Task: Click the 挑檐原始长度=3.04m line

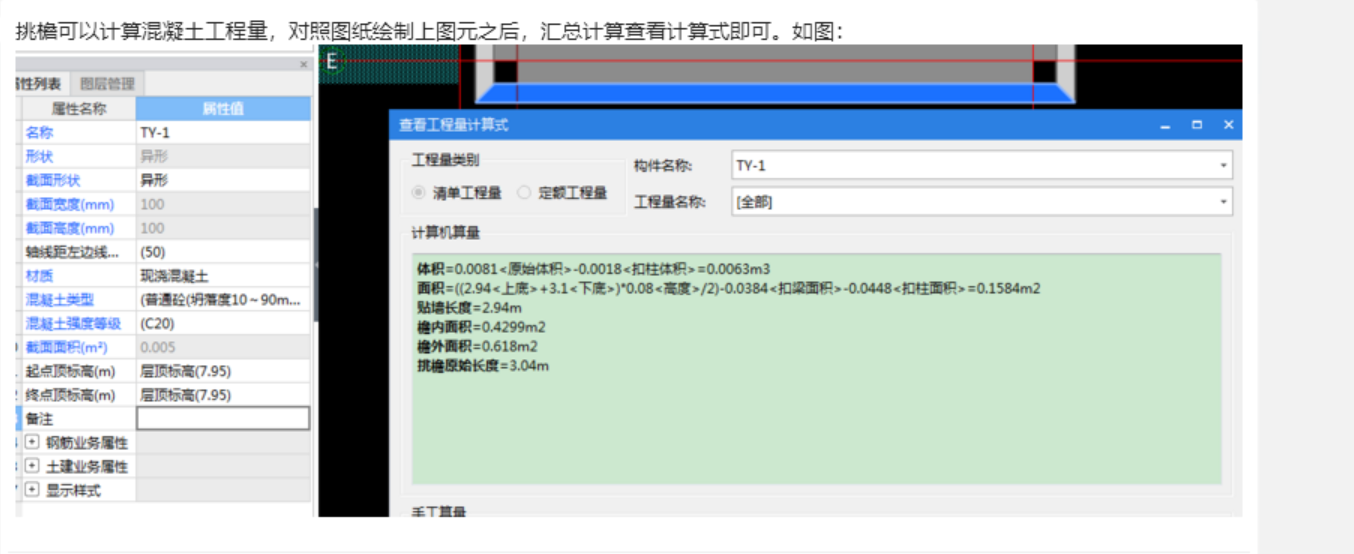Action: click(x=483, y=366)
